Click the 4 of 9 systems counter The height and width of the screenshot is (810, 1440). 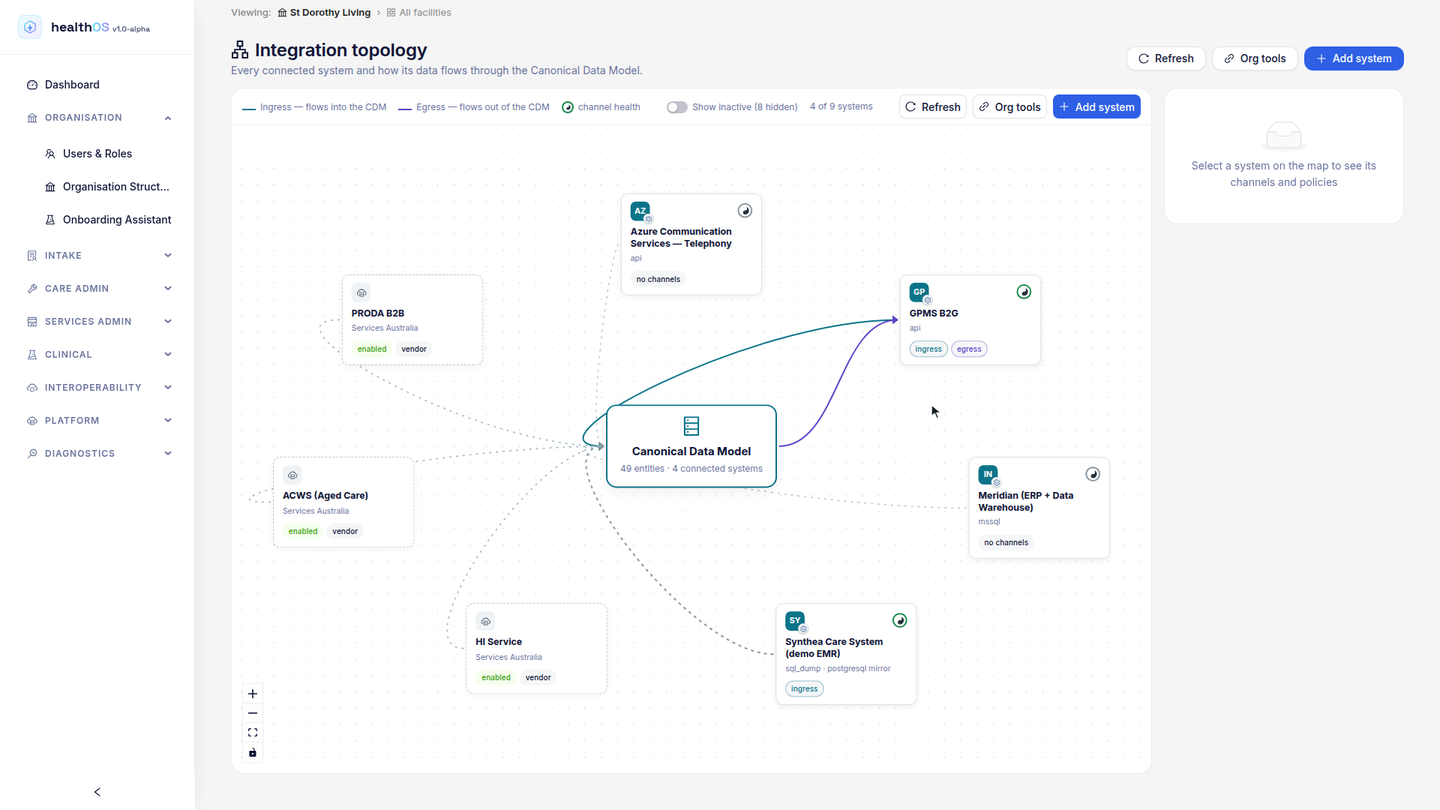point(841,107)
